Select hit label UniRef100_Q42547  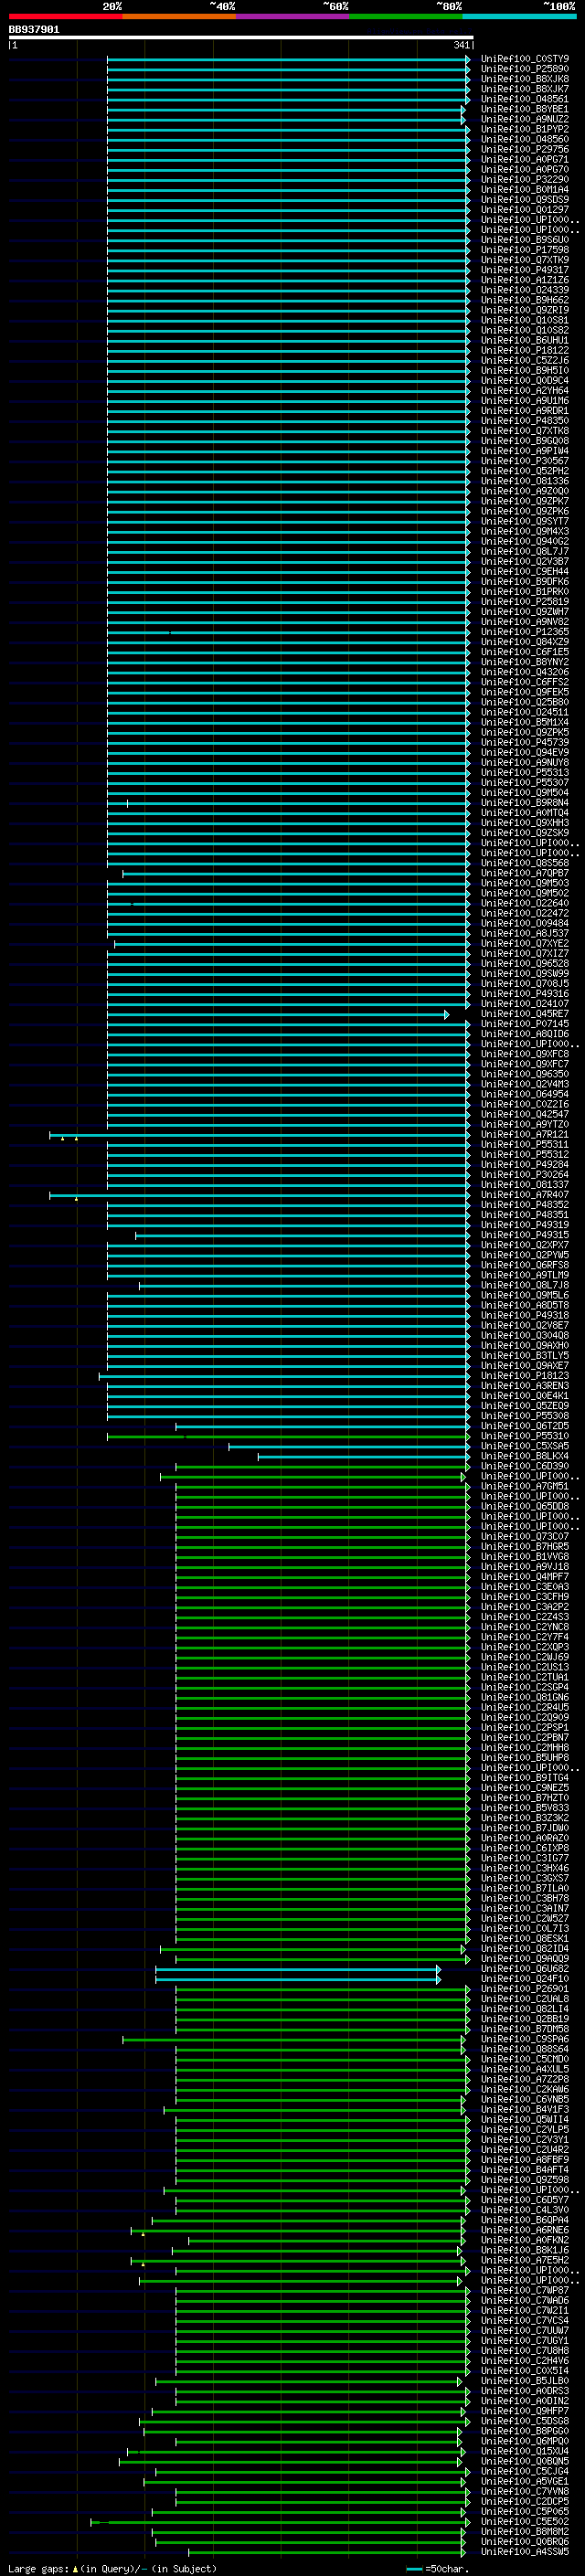point(524,1114)
